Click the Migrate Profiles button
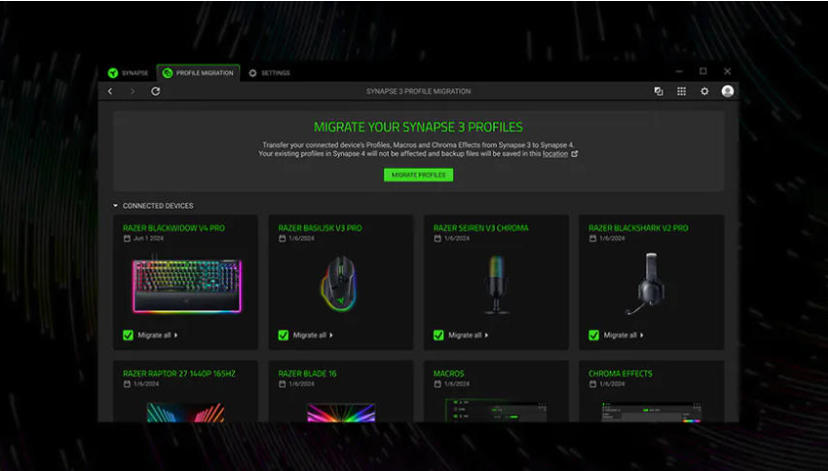 (x=418, y=175)
